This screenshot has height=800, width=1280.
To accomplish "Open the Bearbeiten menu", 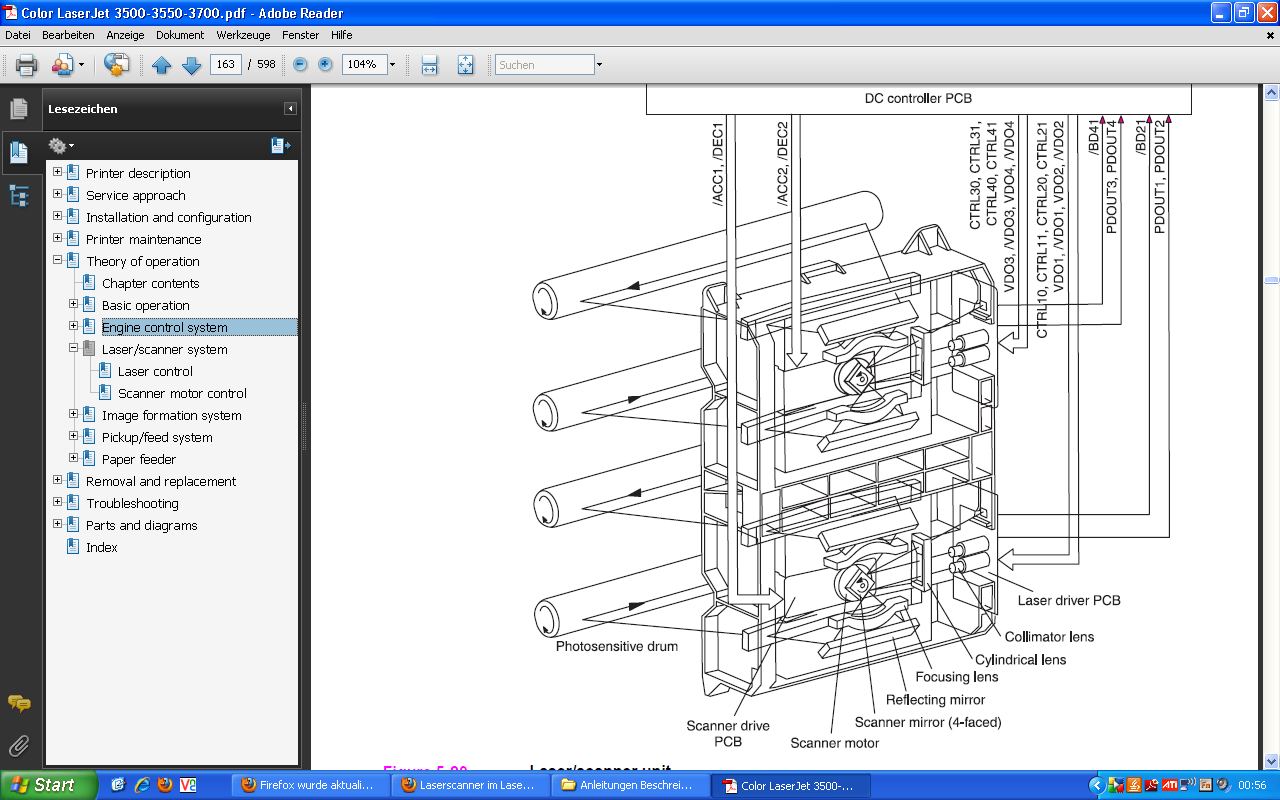I will 68,35.
